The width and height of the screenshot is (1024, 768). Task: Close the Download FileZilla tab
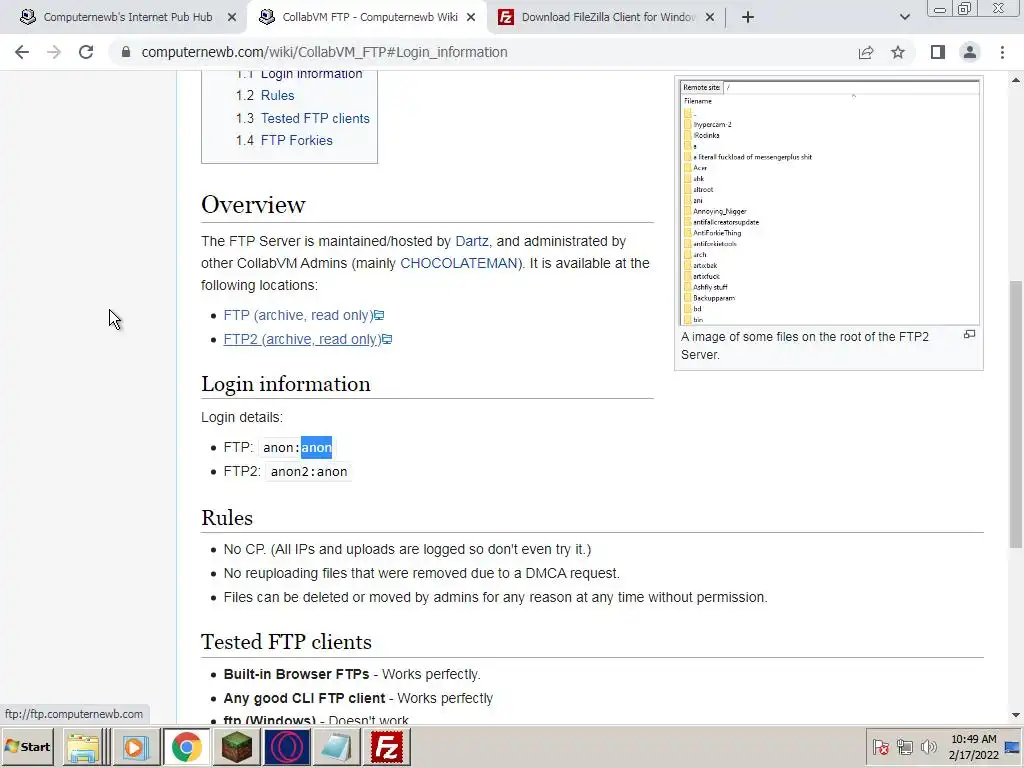pyautogui.click(x=710, y=17)
